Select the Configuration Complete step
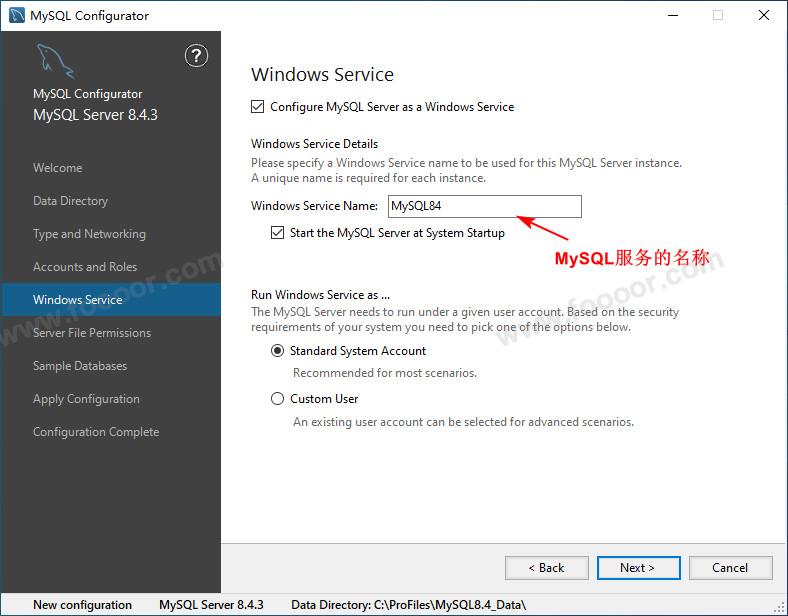 [96, 432]
